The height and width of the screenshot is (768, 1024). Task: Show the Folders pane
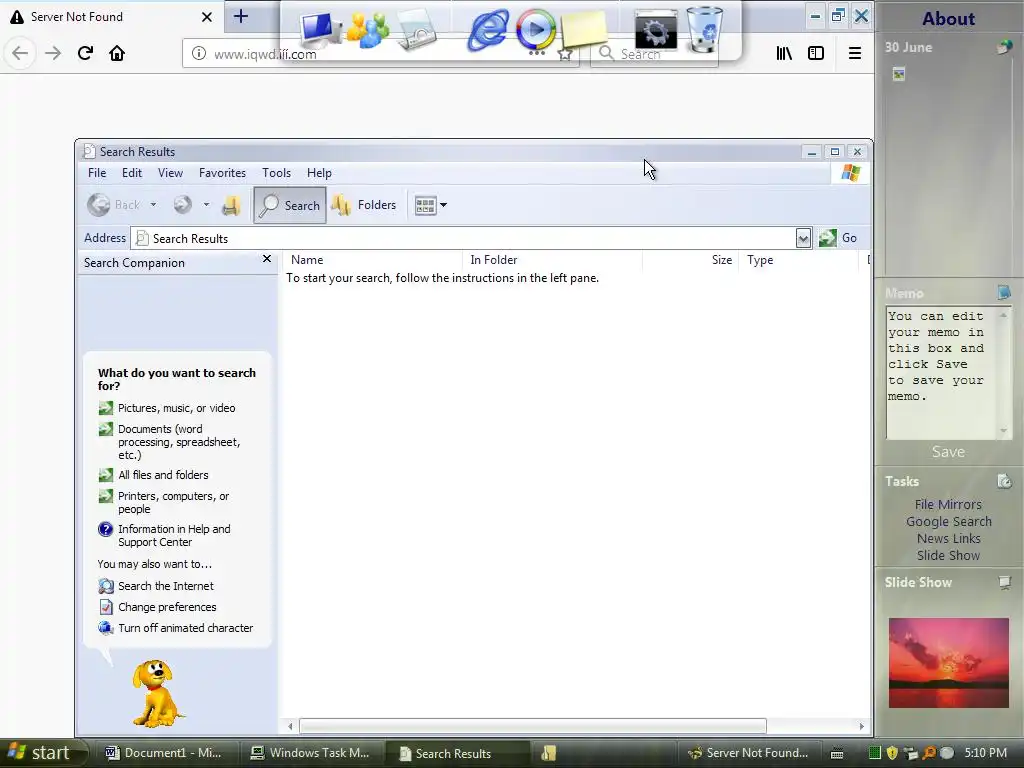coord(364,205)
